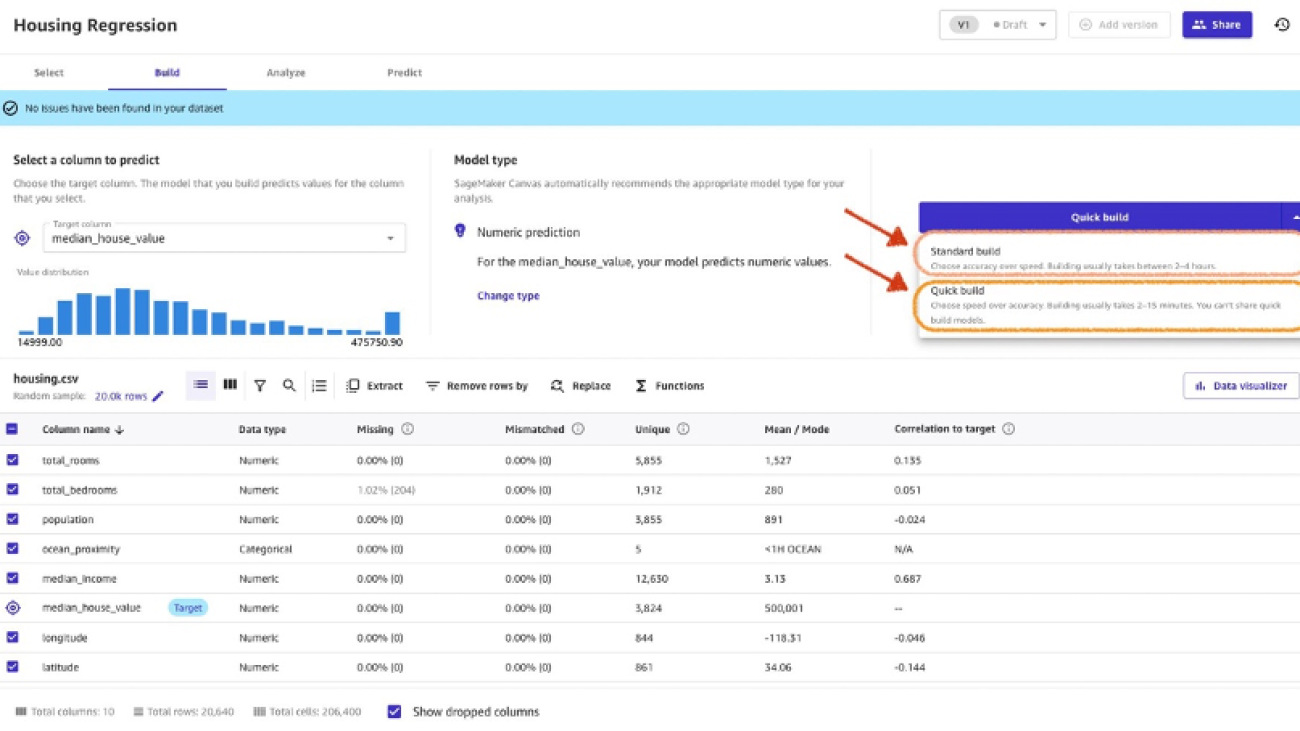Open the Build tab
The width and height of the screenshot is (1300, 731).
[x=167, y=73]
